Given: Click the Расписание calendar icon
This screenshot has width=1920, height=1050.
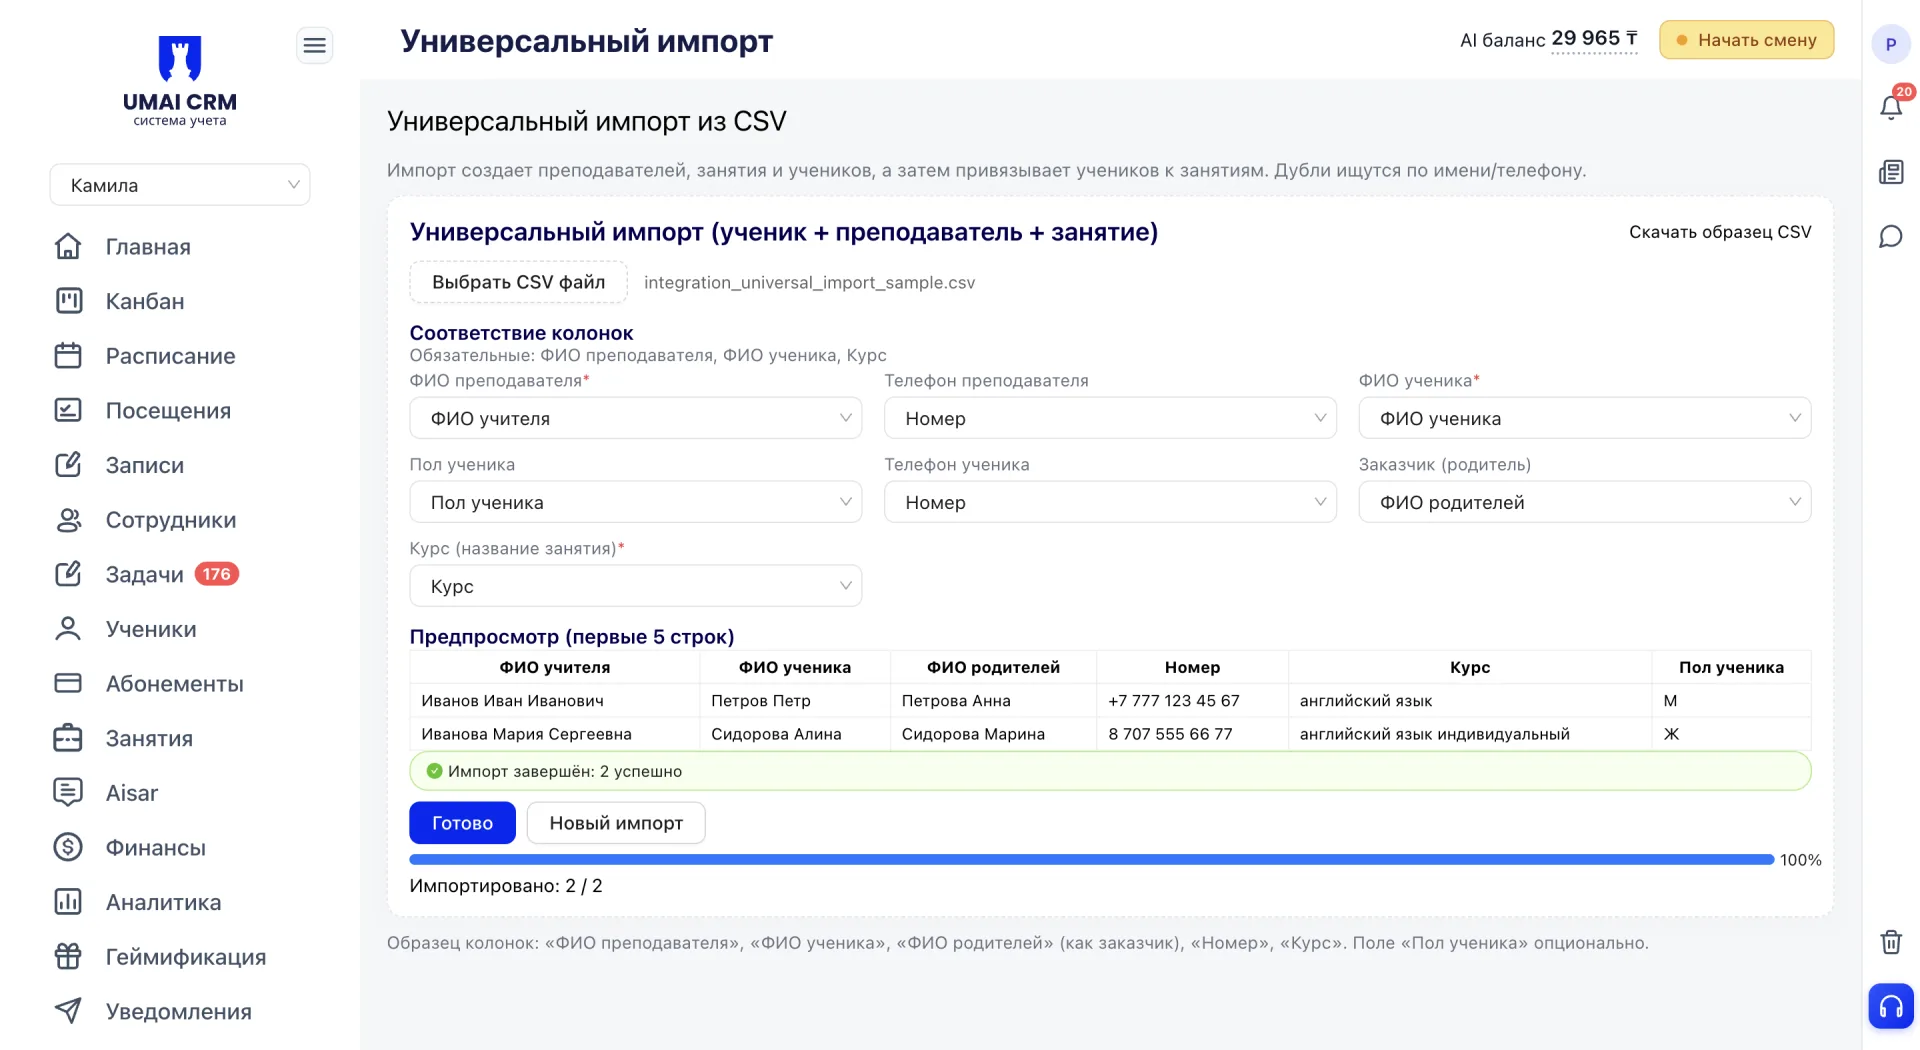Looking at the screenshot, I should [68, 356].
